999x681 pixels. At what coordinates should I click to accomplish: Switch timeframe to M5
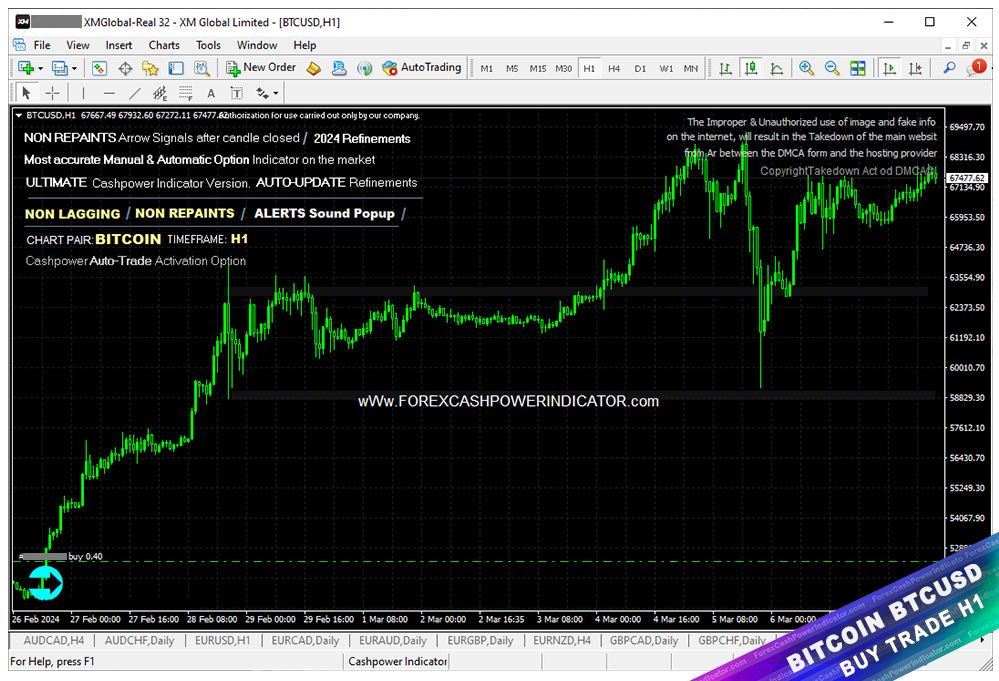pos(512,68)
